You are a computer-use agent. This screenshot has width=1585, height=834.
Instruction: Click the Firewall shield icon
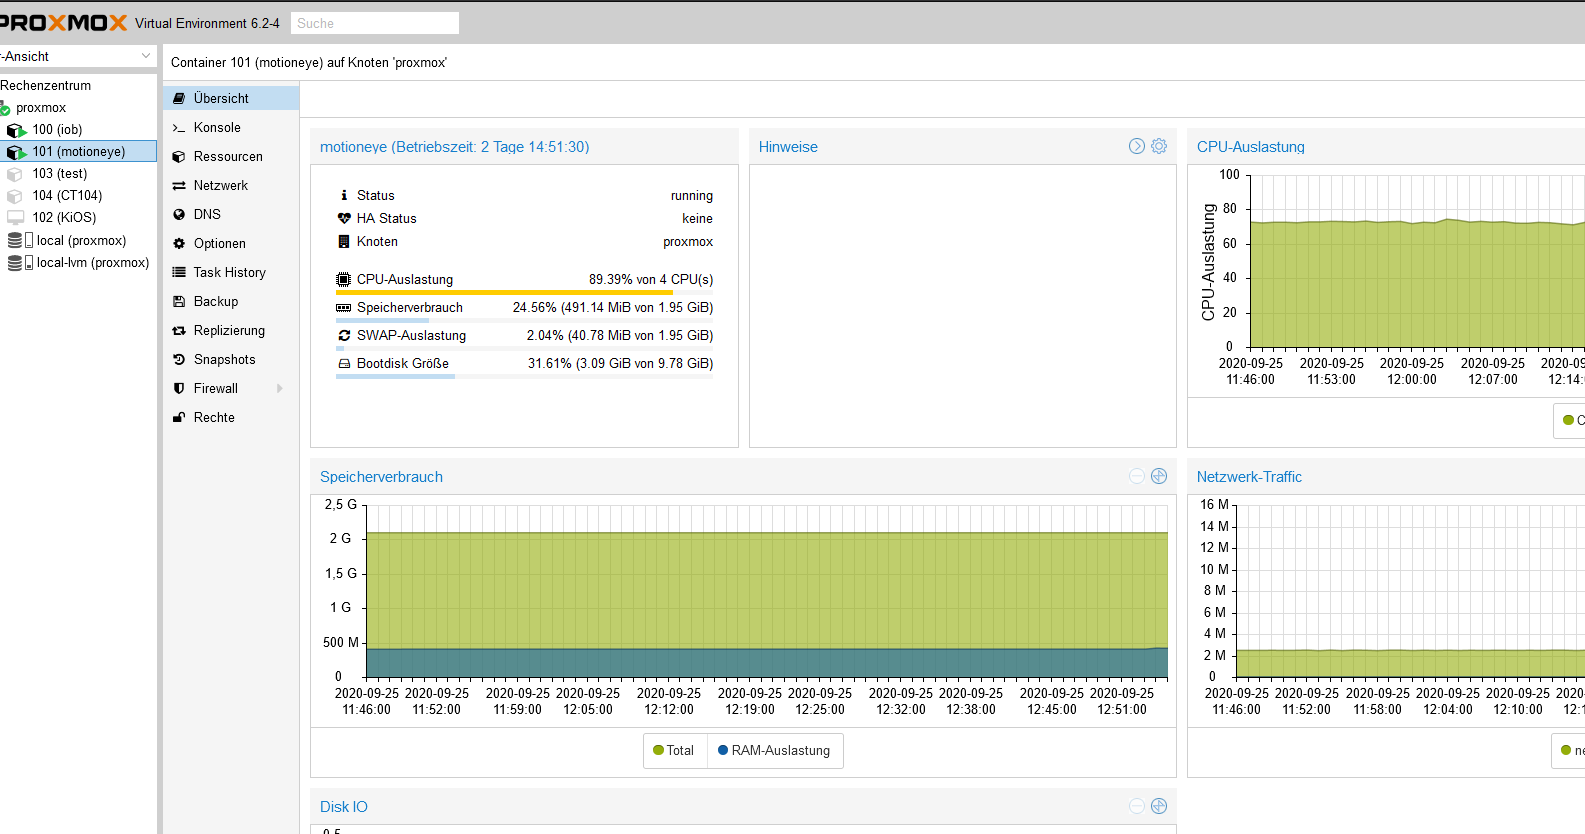click(x=179, y=388)
